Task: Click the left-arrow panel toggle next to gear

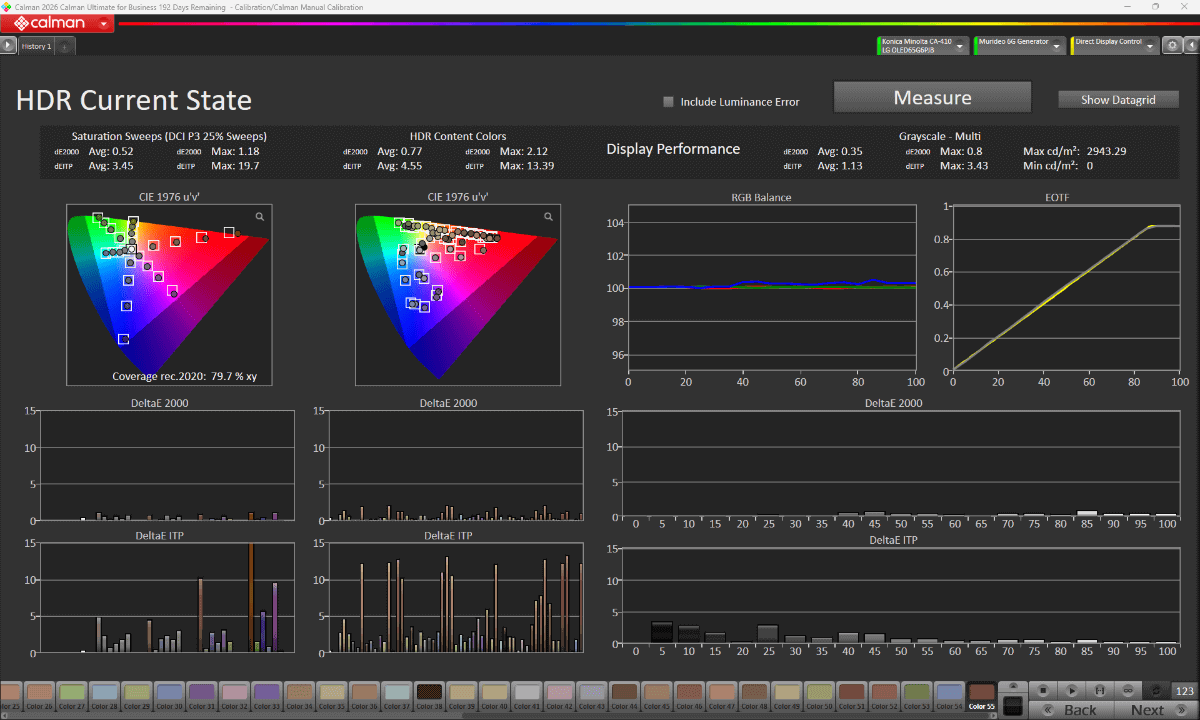Action: (1190, 45)
